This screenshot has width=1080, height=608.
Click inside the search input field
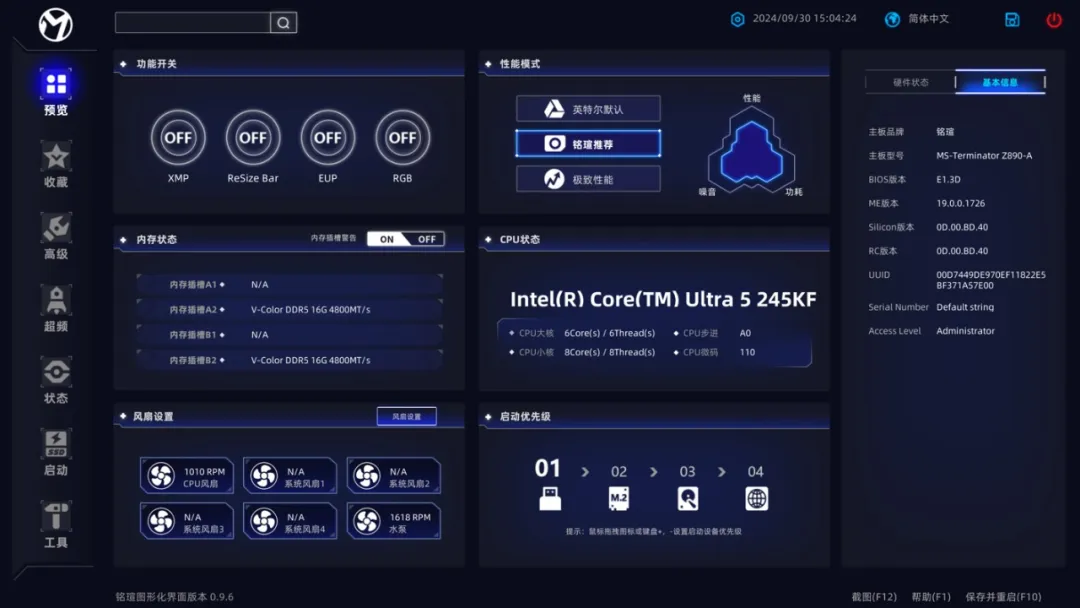[x=192, y=23]
